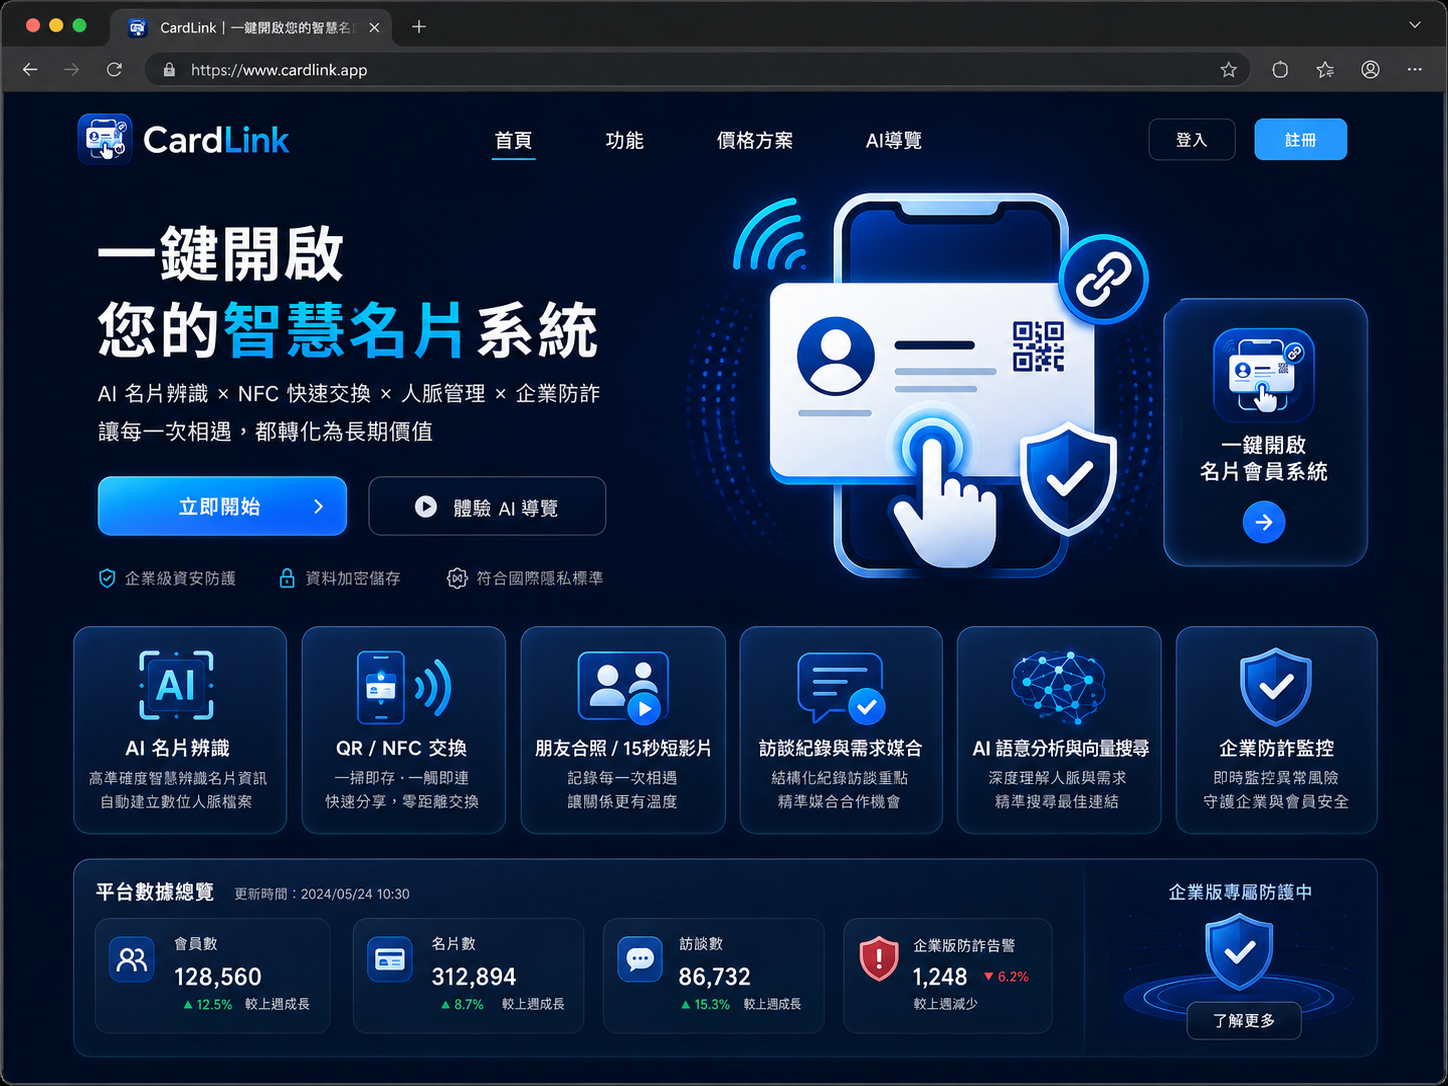
Task: Click the 登入 button
Action: click(1192, 140)
